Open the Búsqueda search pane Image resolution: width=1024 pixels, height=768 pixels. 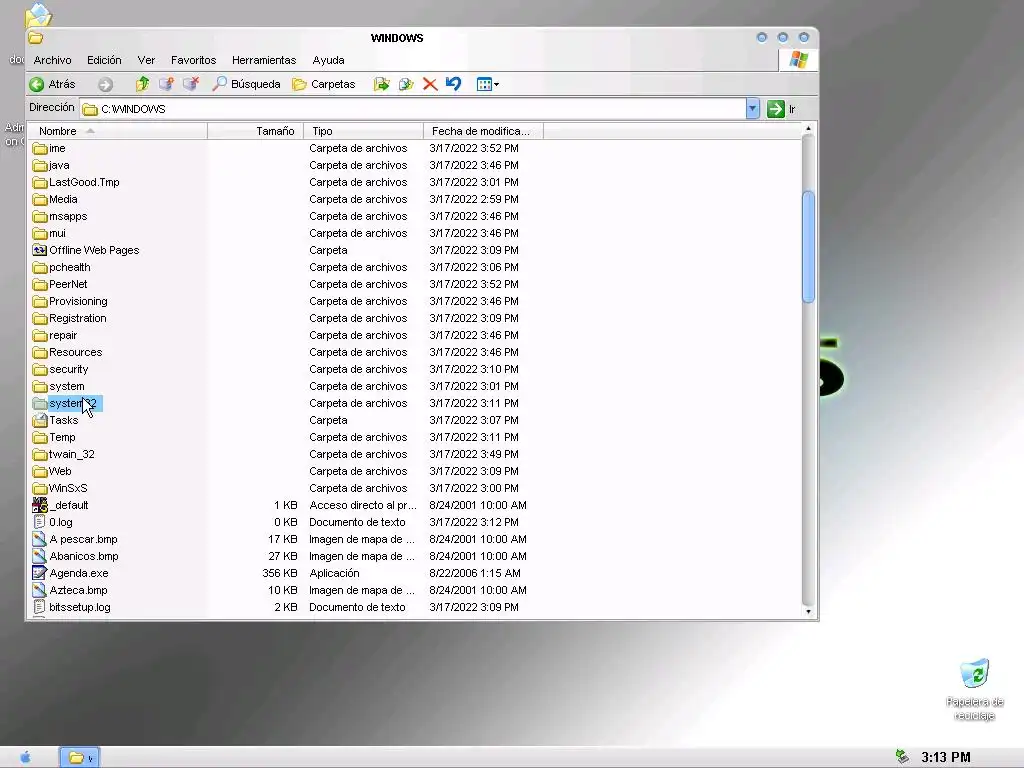(x=246, y=84)
